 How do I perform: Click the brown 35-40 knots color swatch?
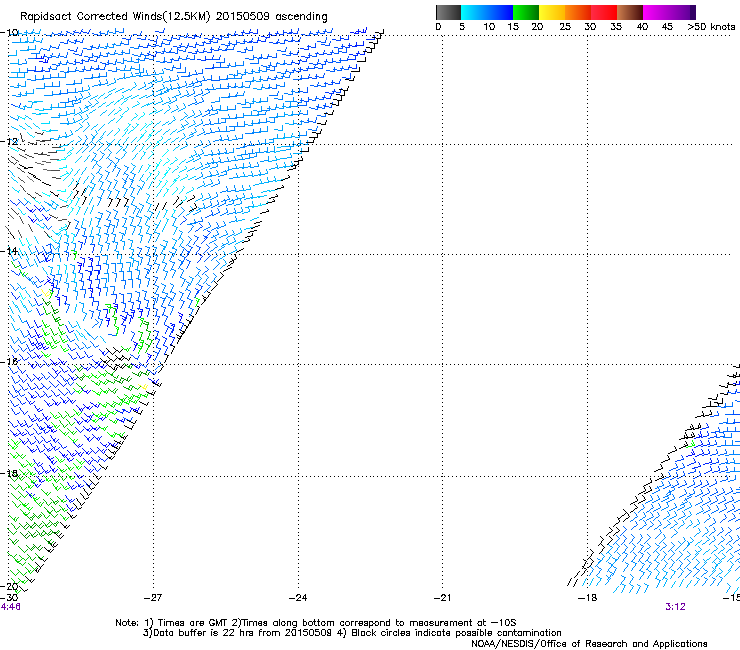pyautogui.click(x=630, y=12)
